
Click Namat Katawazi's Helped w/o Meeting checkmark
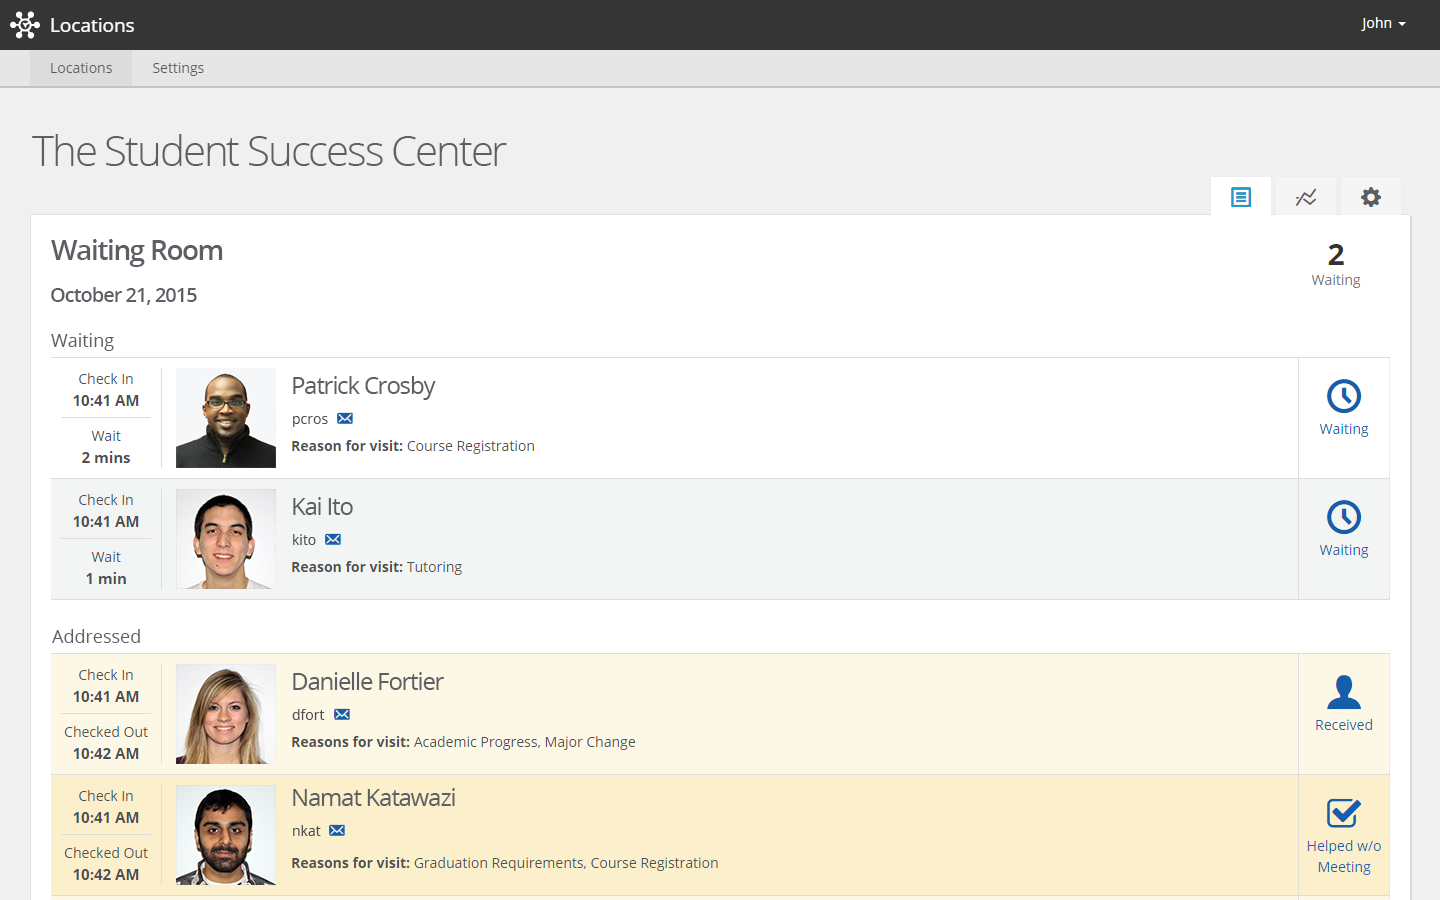coord(1343,813)
